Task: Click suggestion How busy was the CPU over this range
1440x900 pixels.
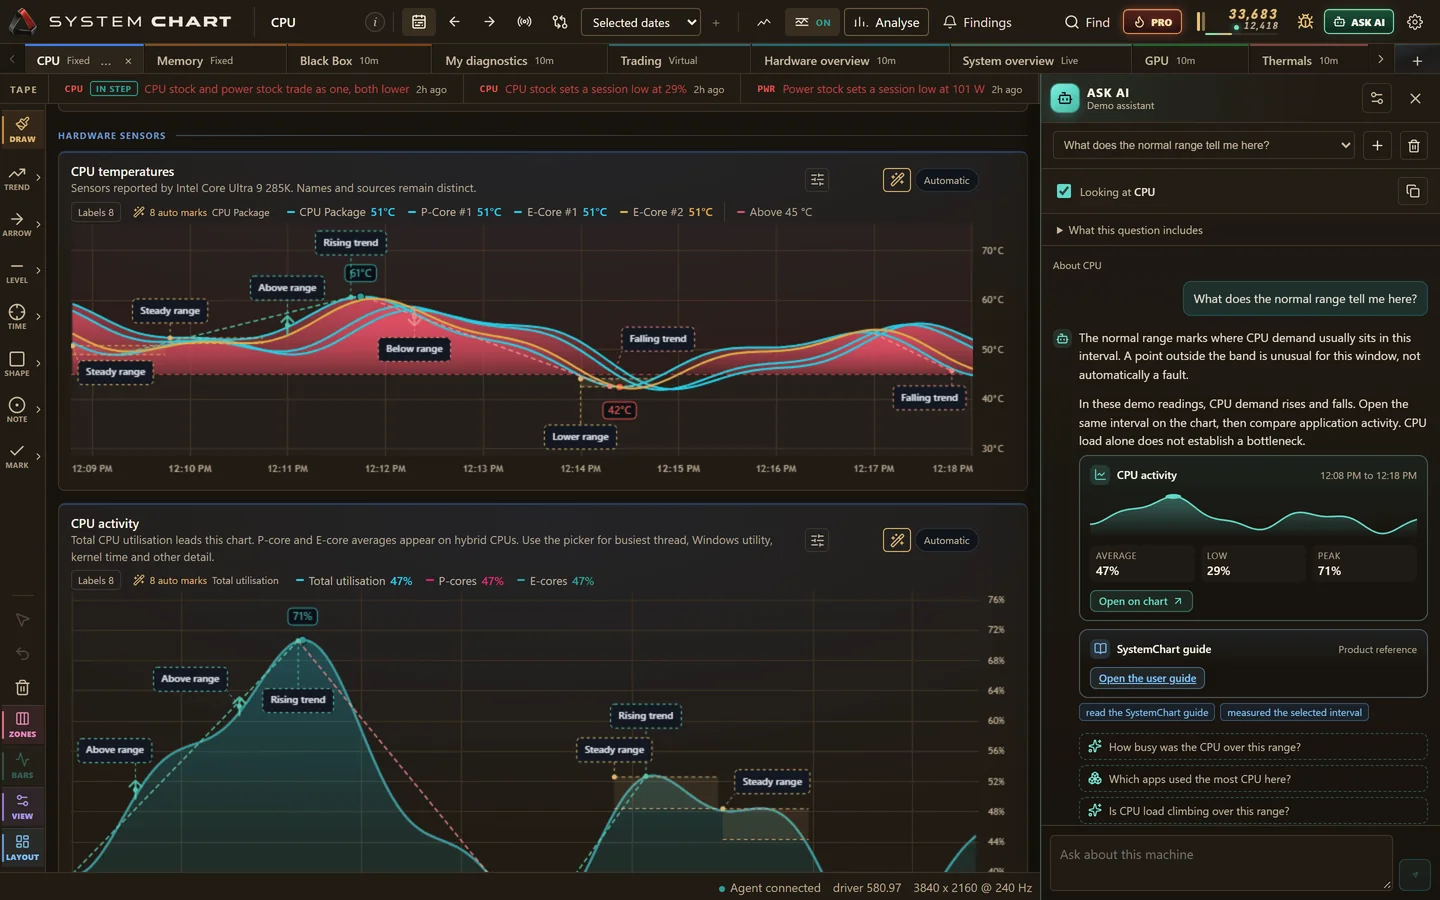Action: click(x=1252, y=747)
